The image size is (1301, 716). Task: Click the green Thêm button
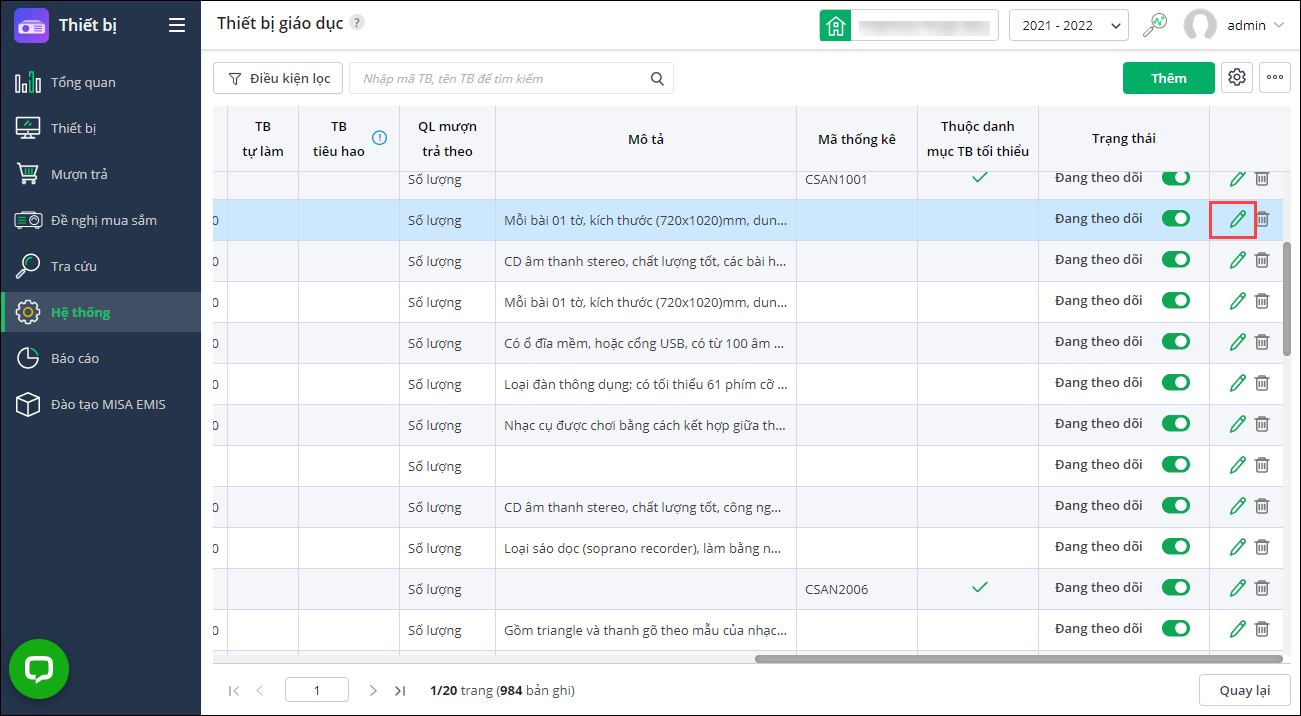(1168, 78)
